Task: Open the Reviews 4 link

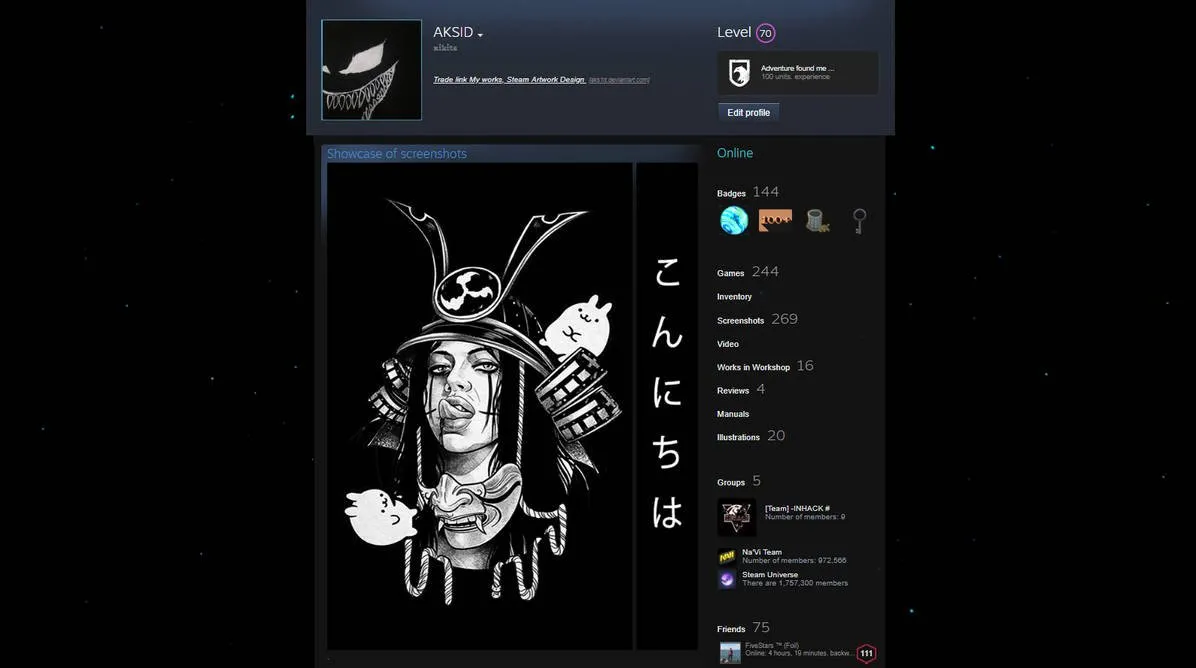Action: click(x=741, y=390)
